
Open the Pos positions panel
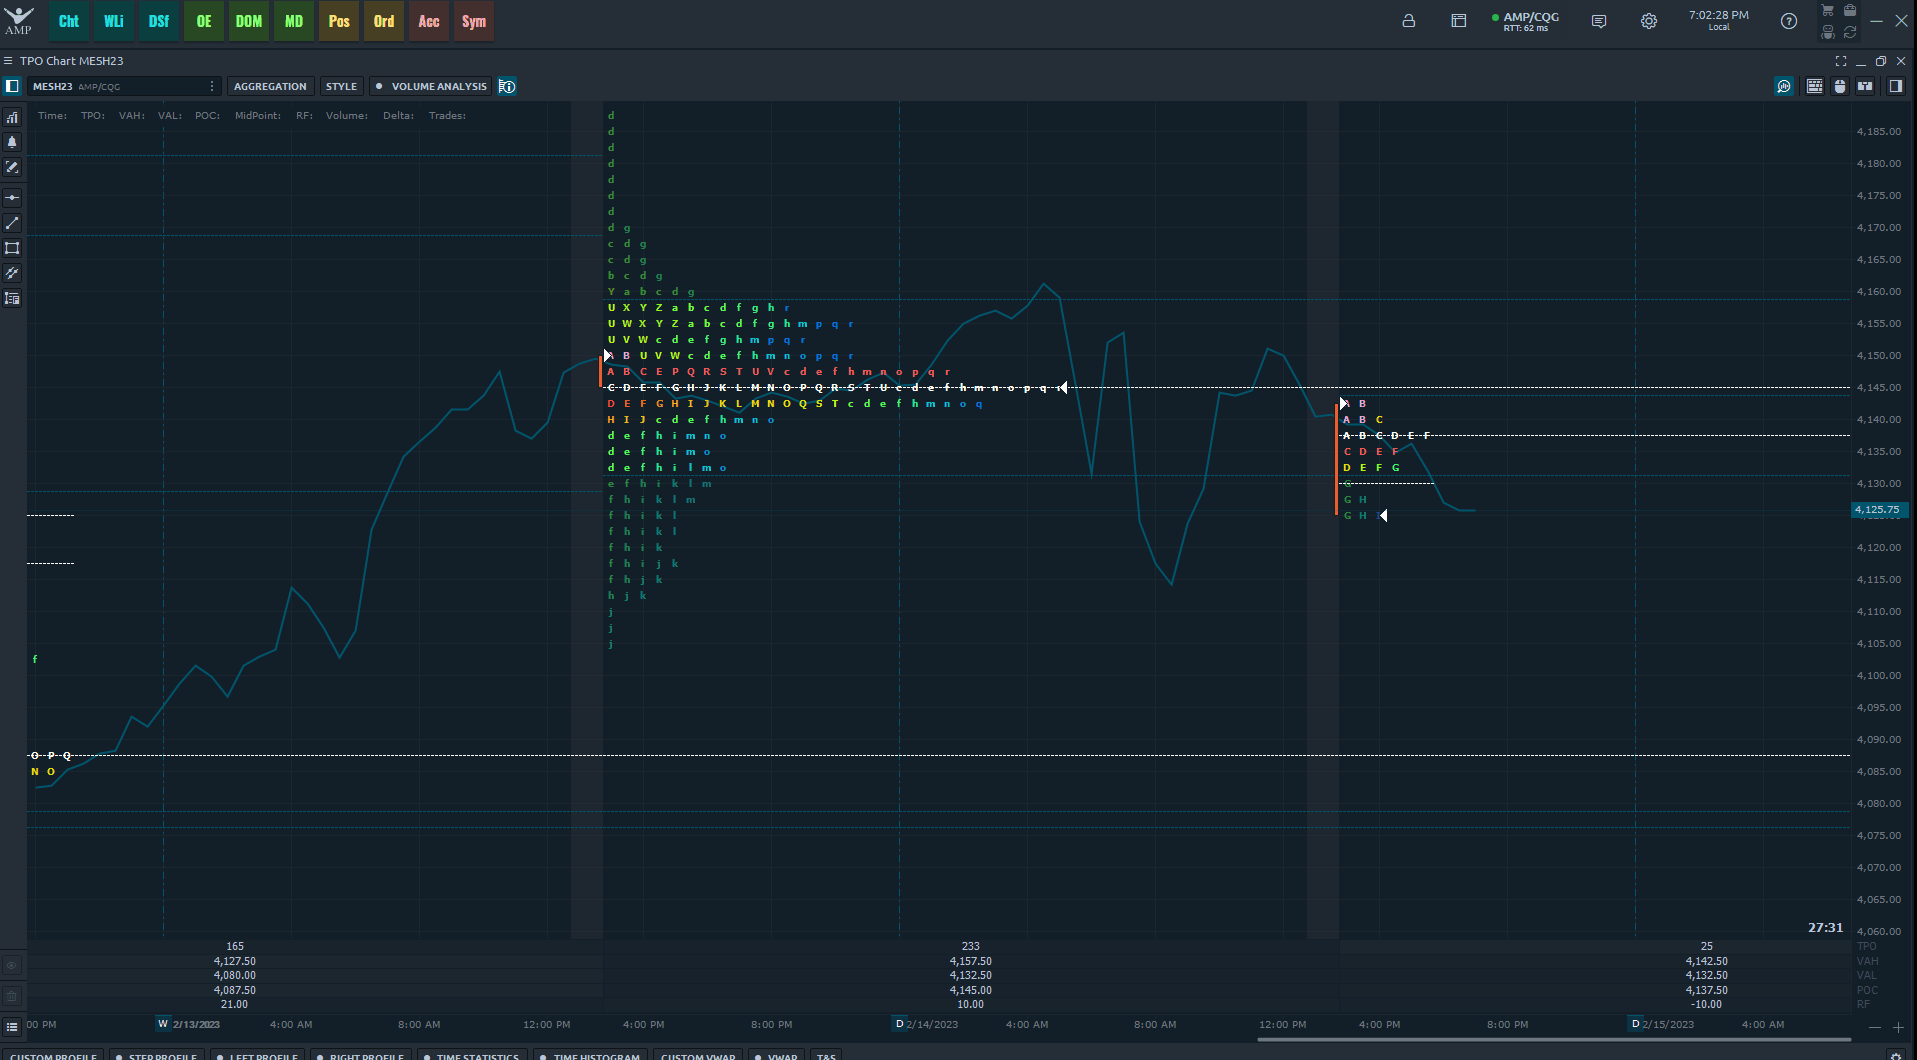339,21
